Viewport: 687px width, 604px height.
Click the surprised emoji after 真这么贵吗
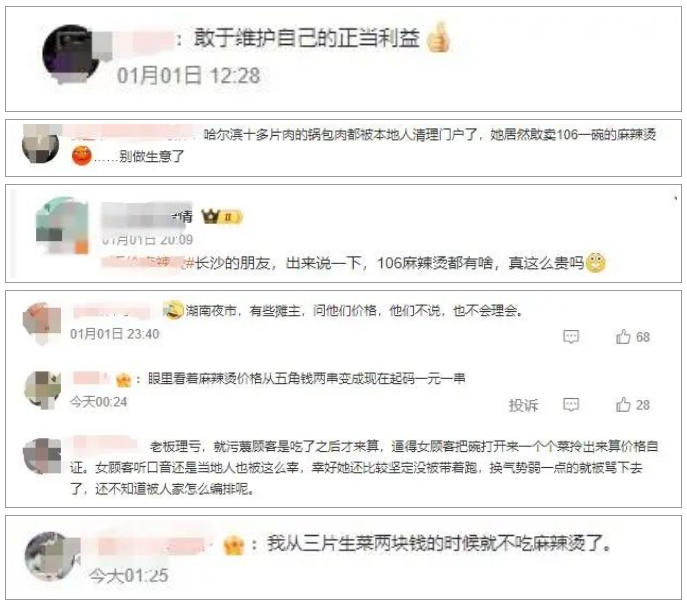tap(595, 263)
